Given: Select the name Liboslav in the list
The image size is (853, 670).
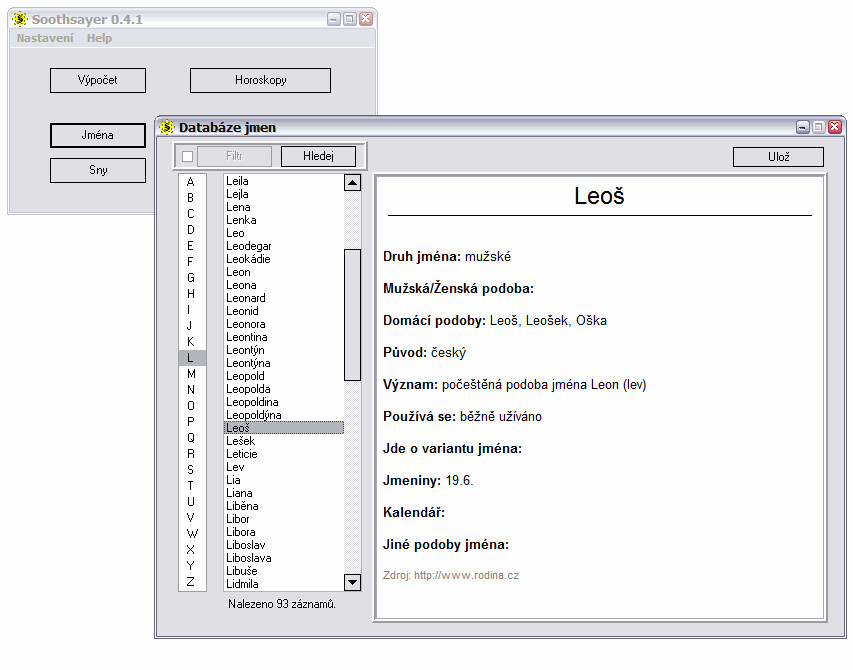Looking at the screenshot, I should (284, 545).
